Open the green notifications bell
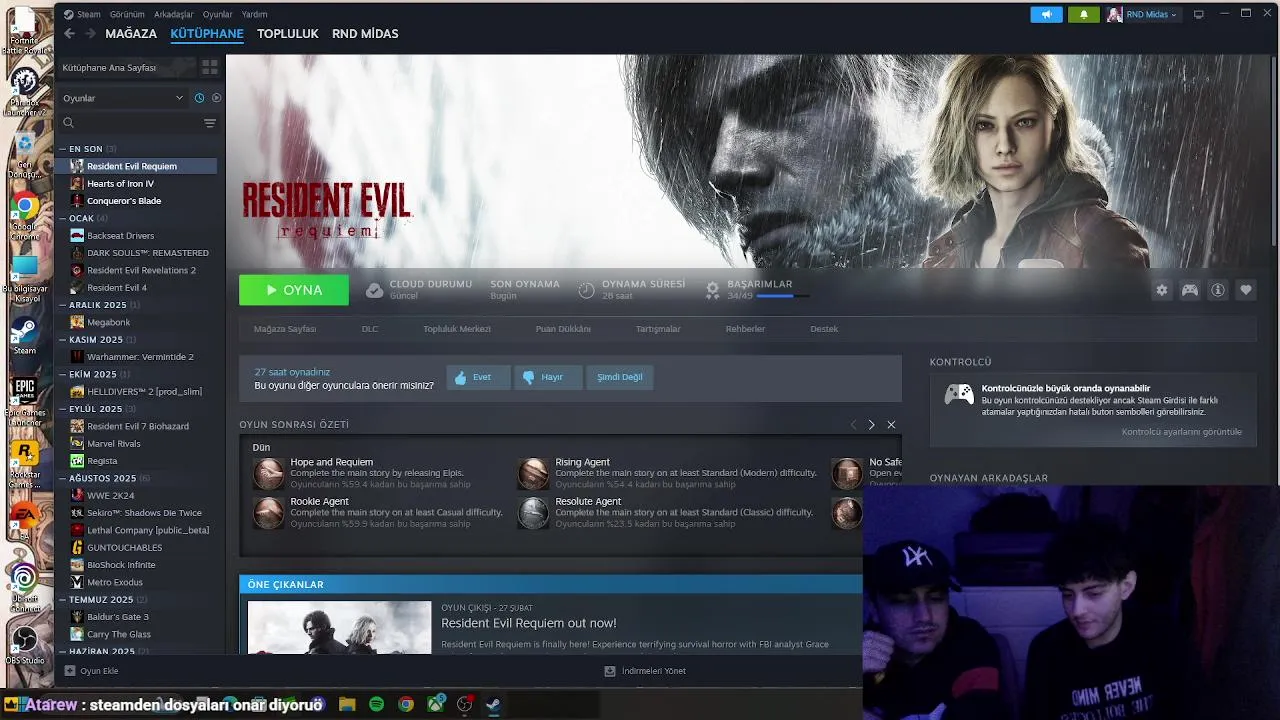The width and height of the screenshot is (1280, 720). coord(1084,15)
